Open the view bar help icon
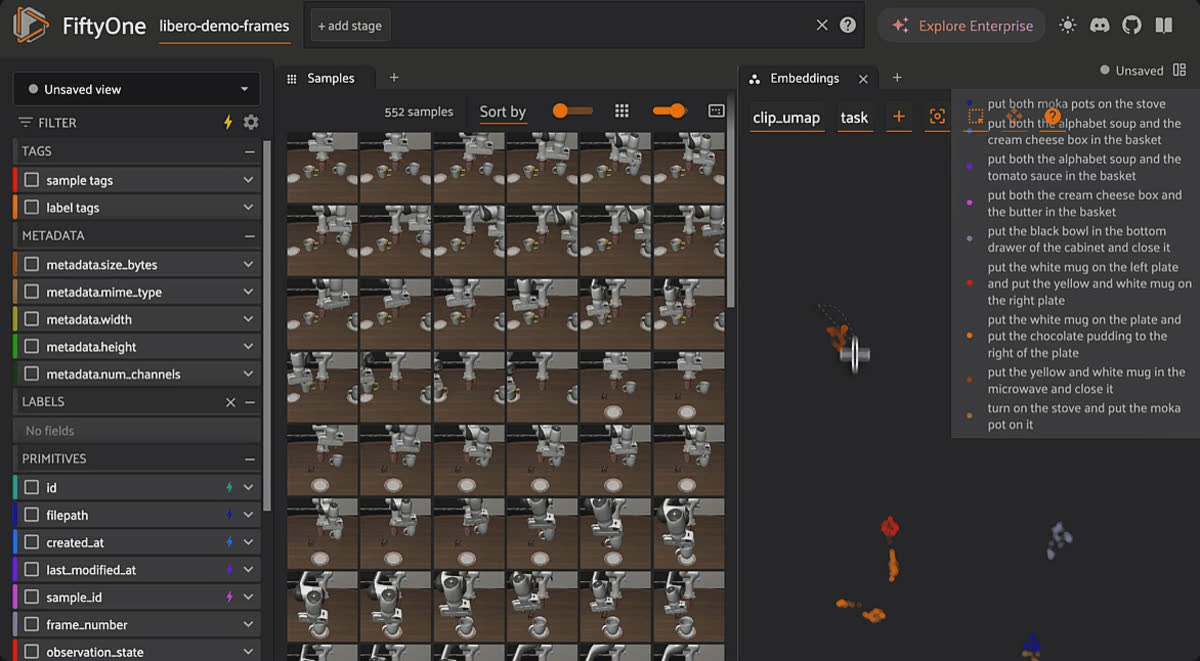 coord(848,26)
